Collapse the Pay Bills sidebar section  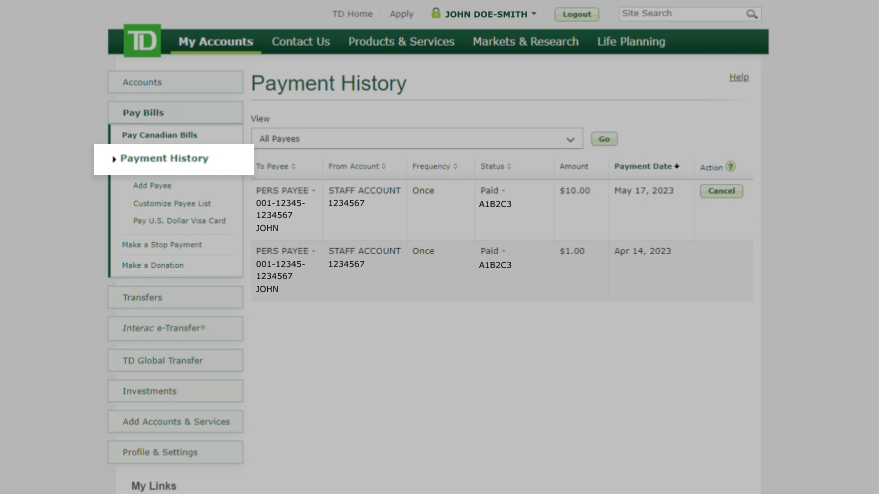pos(175,113)
